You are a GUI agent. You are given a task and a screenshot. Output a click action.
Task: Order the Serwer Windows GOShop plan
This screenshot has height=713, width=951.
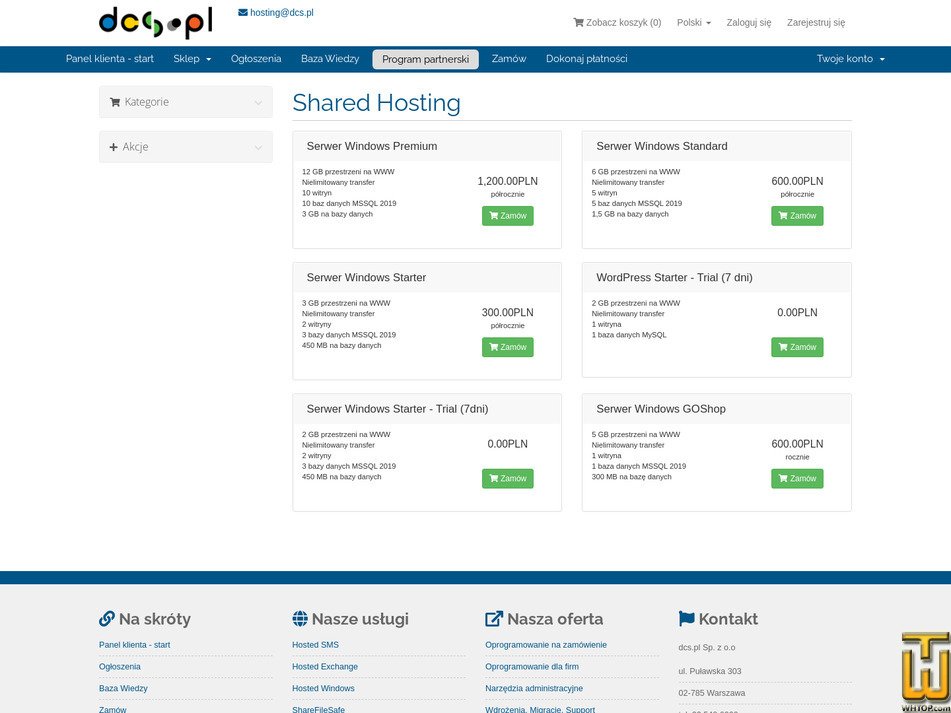pyautogui.click(x=797, y=478)
